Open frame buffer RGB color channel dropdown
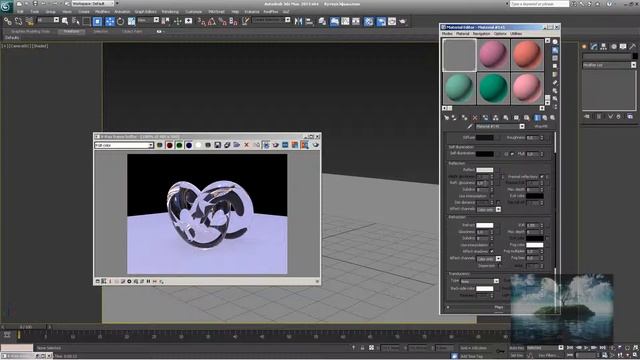Image resolution: width=640 pixels, height=360 pixels. click(x=124, y=145)
